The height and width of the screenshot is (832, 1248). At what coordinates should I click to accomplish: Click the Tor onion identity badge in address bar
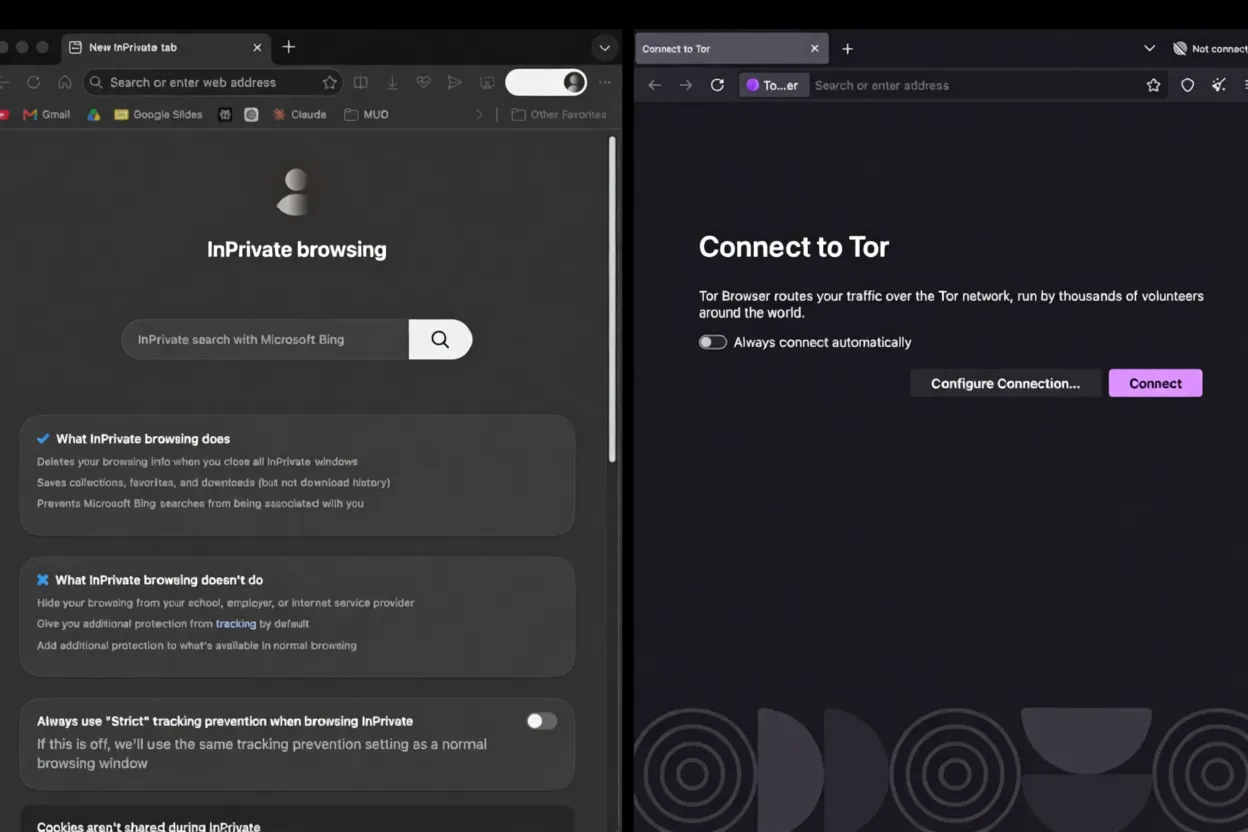point(772,85)
